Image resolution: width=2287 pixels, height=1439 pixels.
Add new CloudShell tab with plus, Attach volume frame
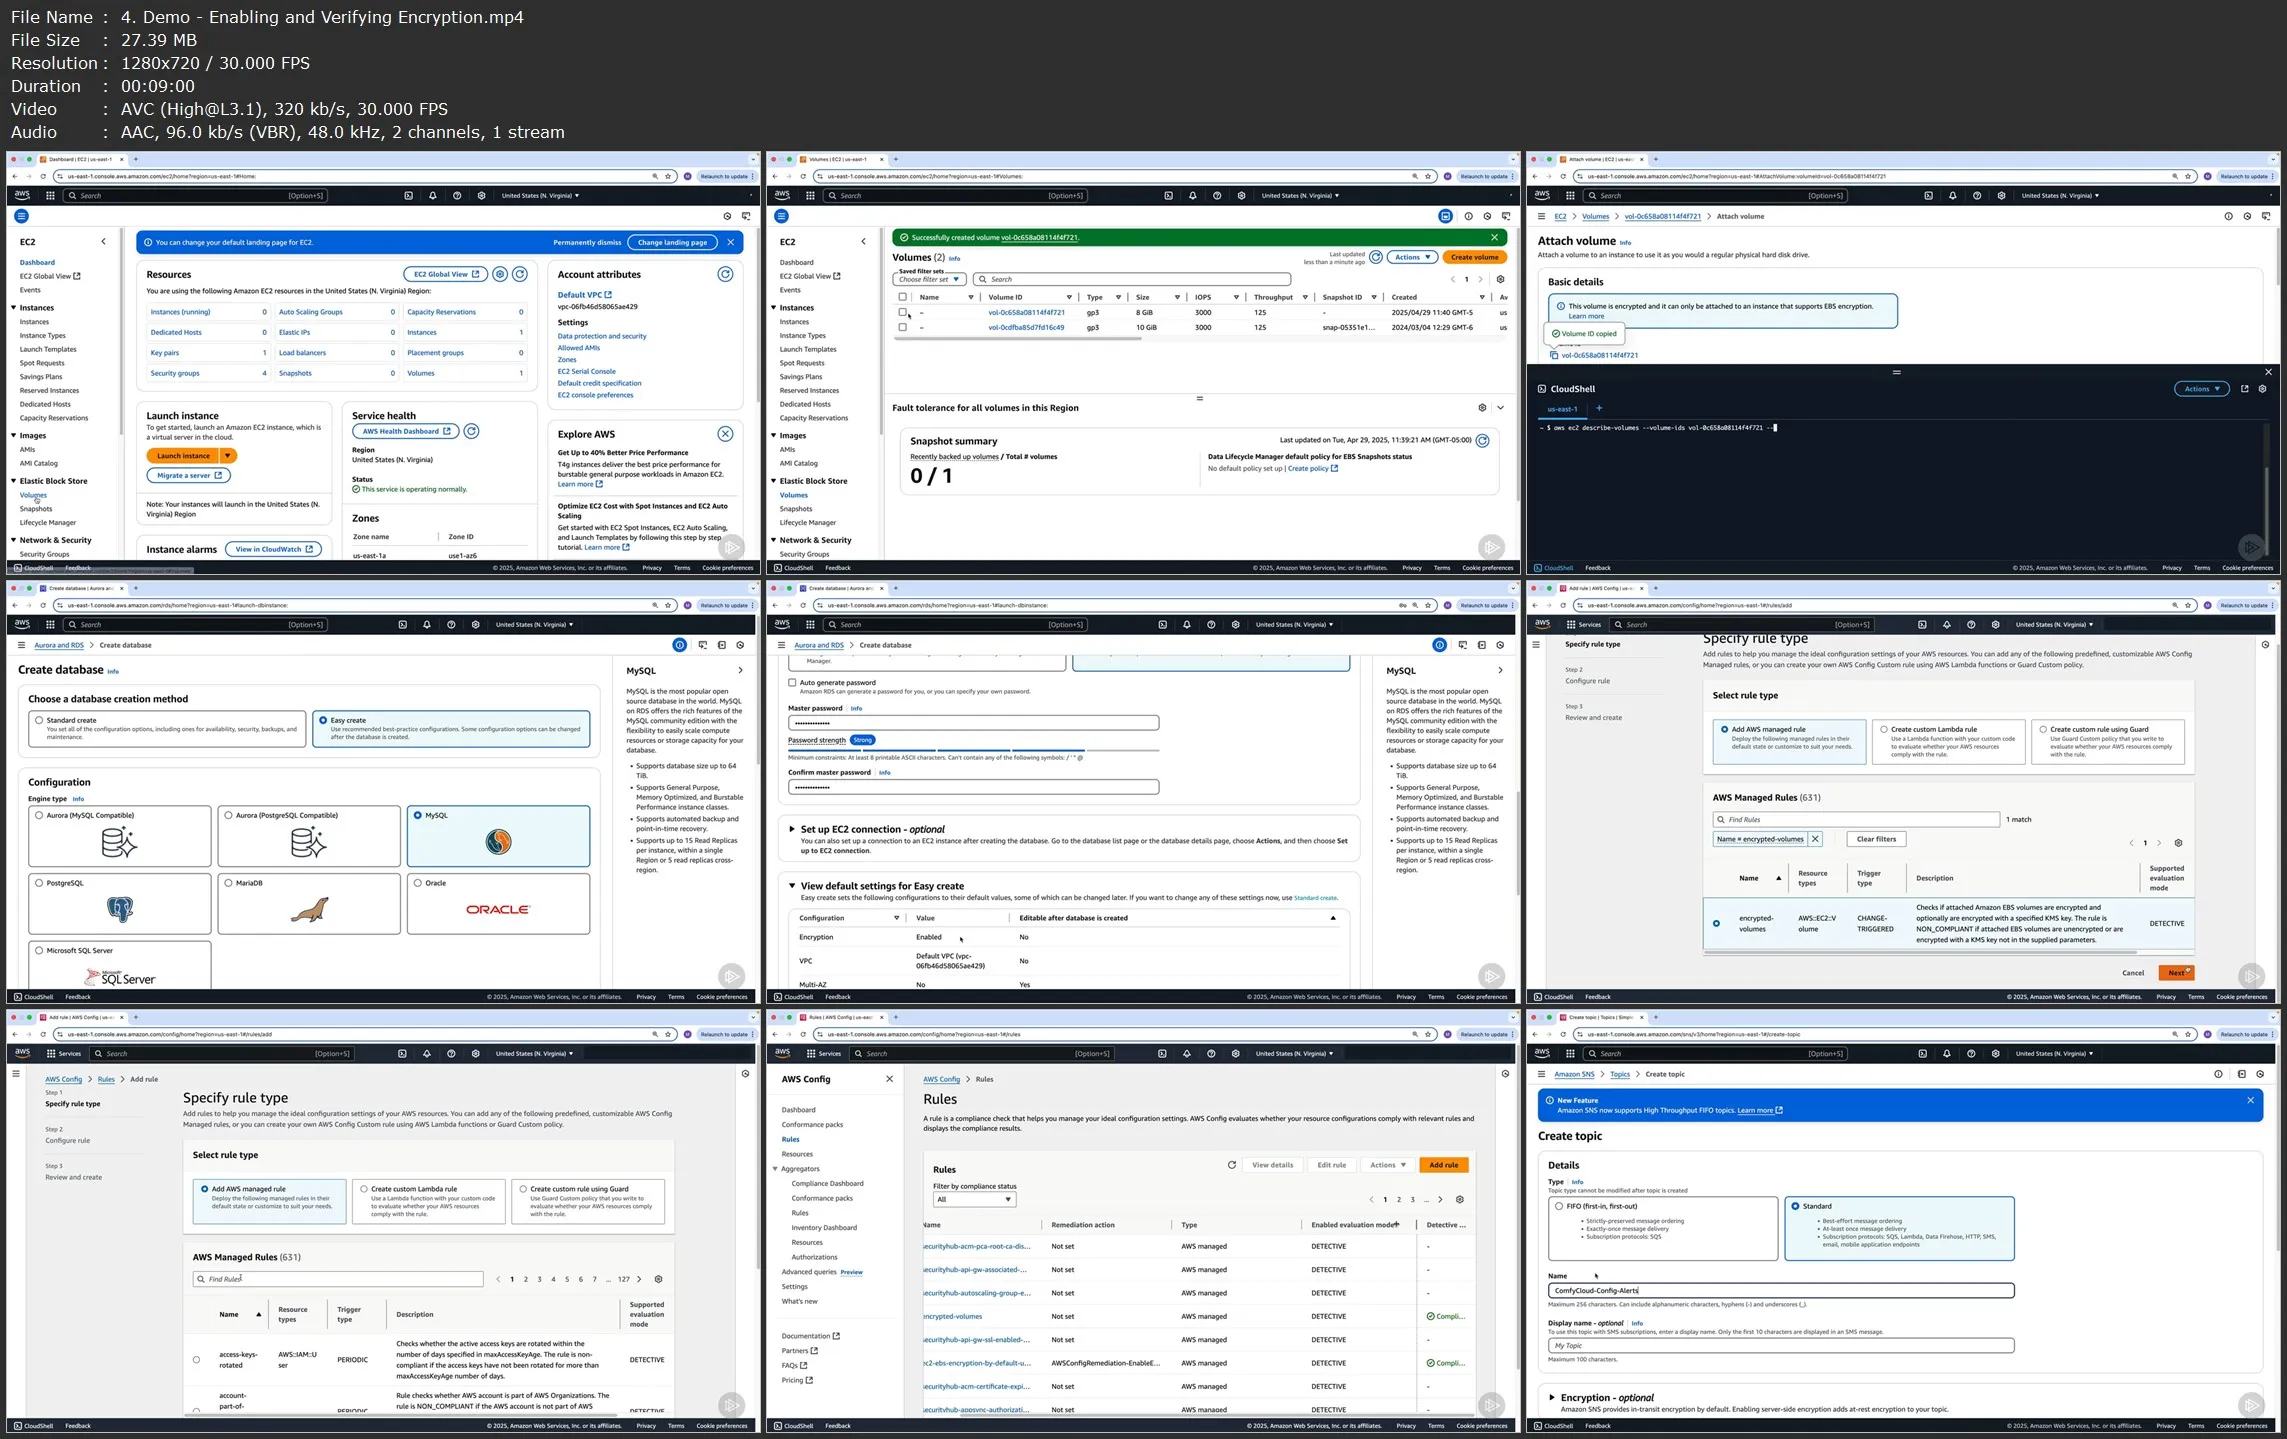click(1599, 408)
